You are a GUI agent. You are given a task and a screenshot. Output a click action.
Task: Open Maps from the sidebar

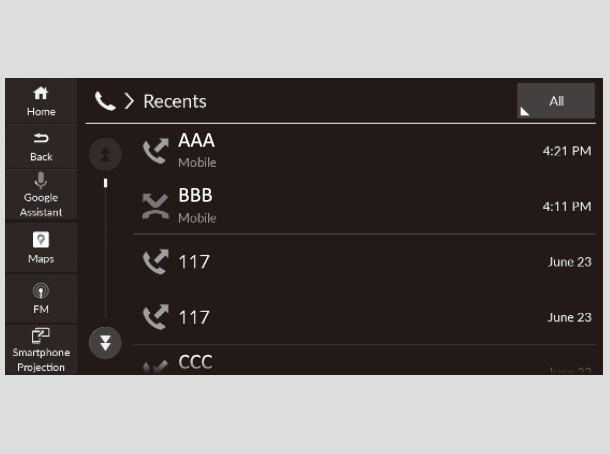coord(41,246)
